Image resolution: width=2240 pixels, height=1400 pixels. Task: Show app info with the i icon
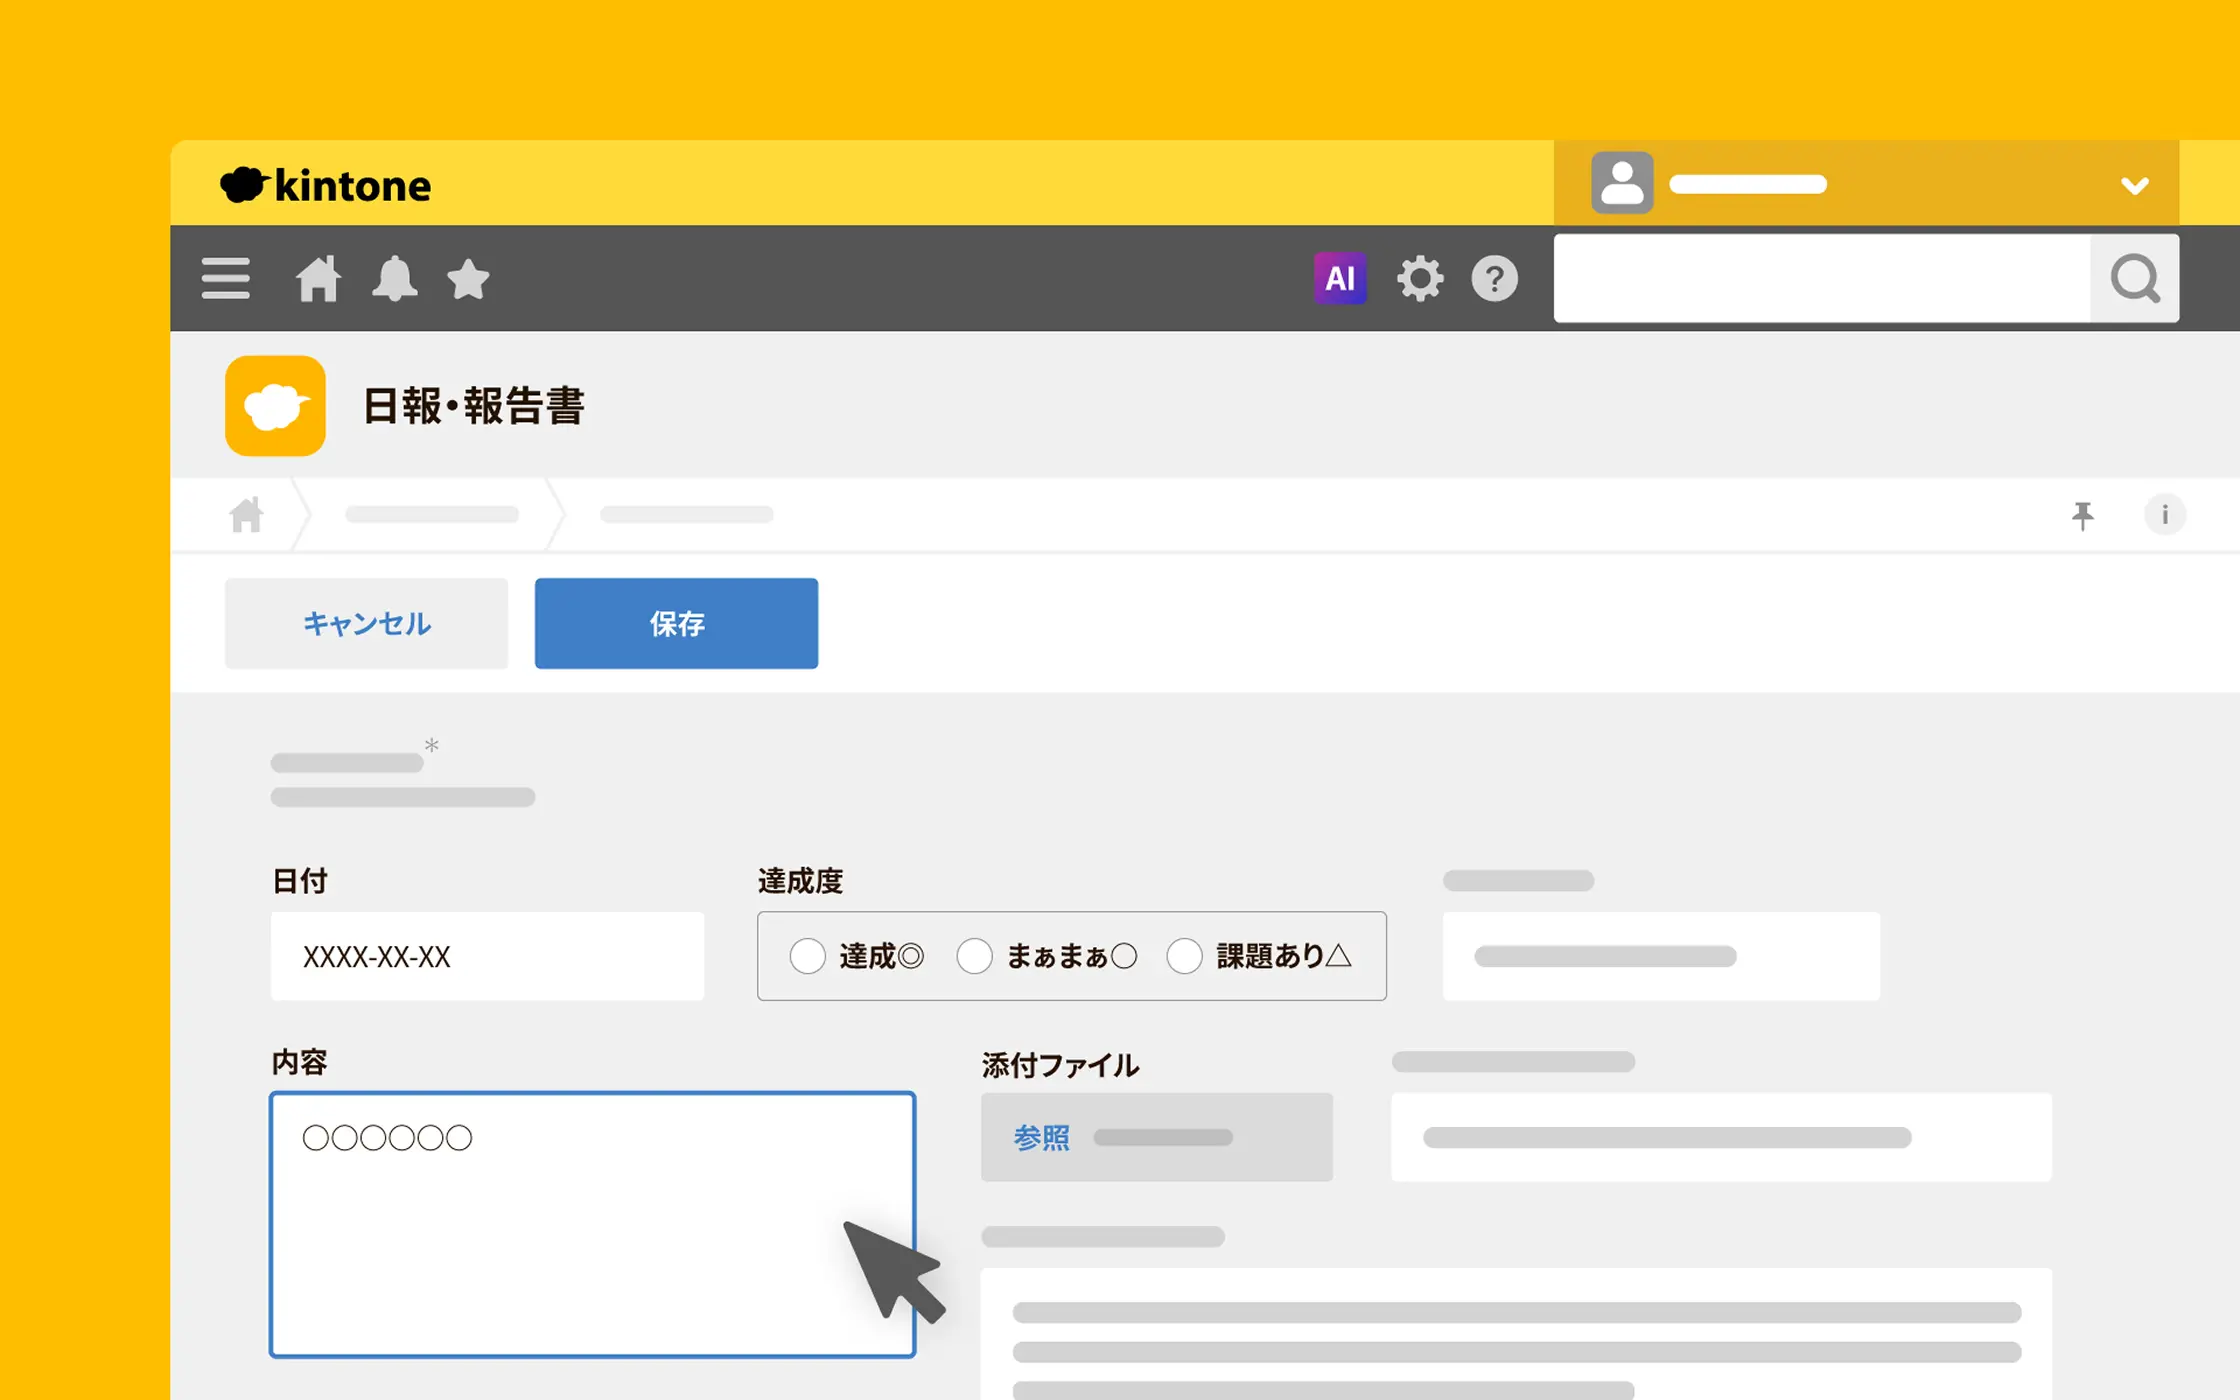pyautogui.click(x=2164, y=515)
